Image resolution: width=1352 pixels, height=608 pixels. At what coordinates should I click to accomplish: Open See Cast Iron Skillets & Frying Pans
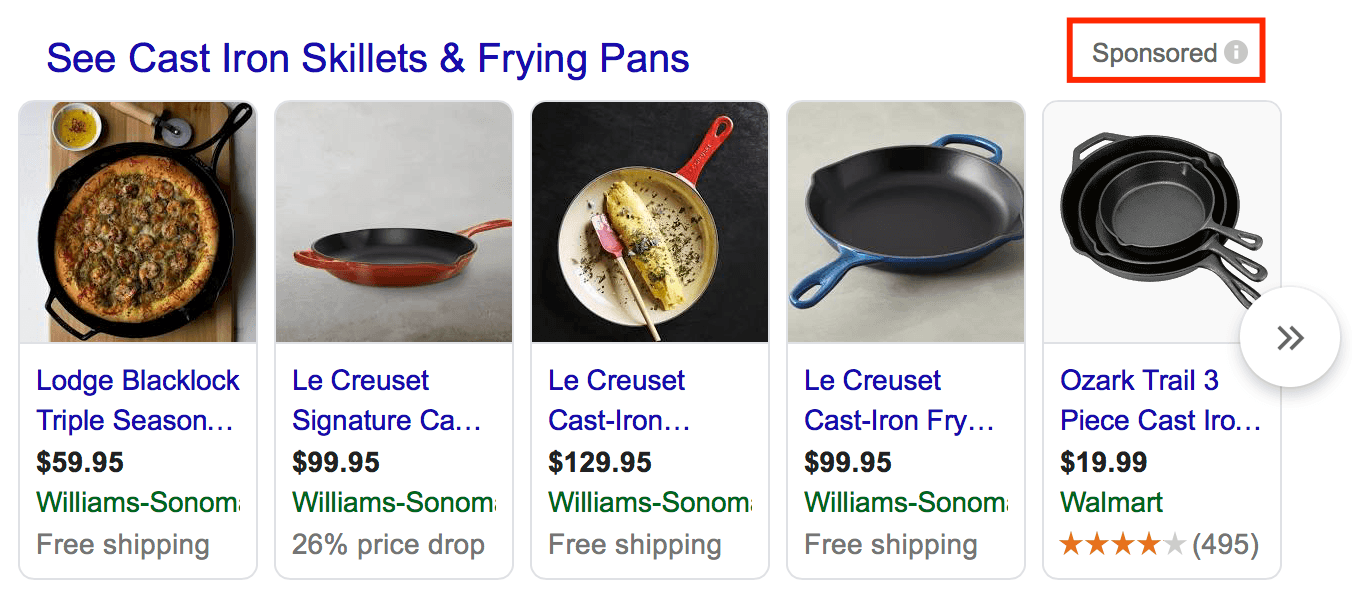coord(368,59)
